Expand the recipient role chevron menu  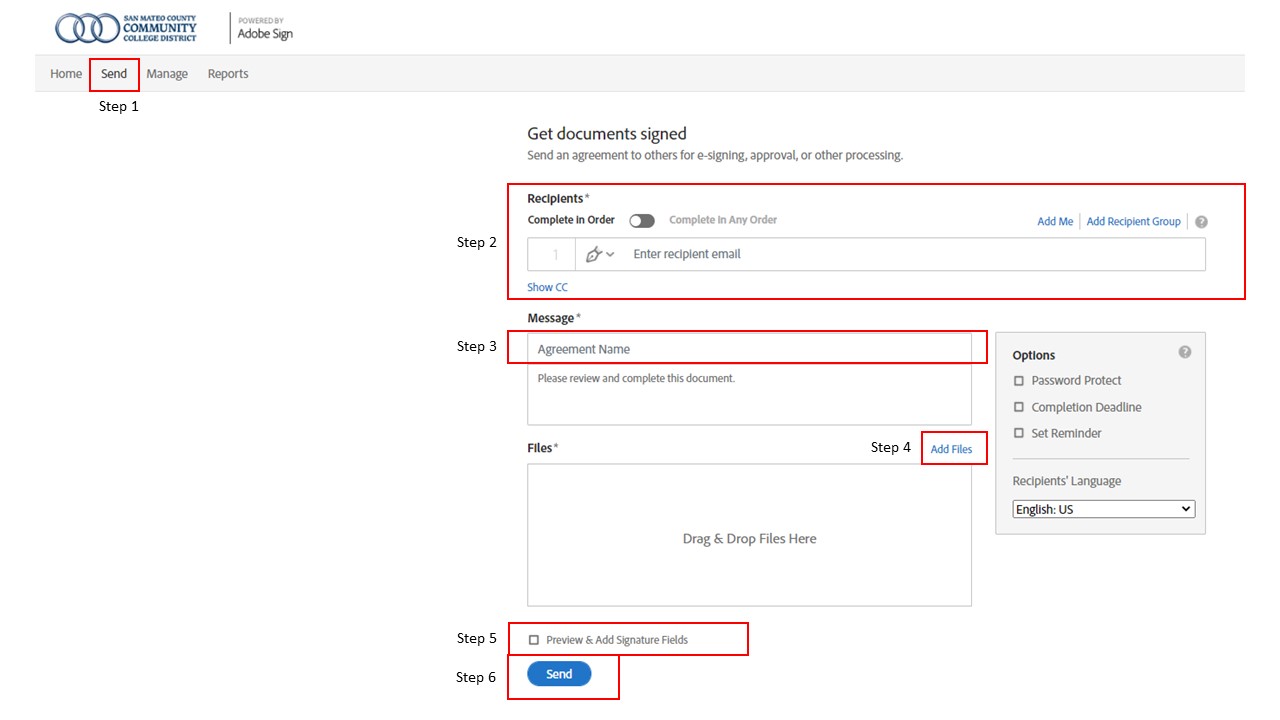pyautogui.click(x=611, y=255)
